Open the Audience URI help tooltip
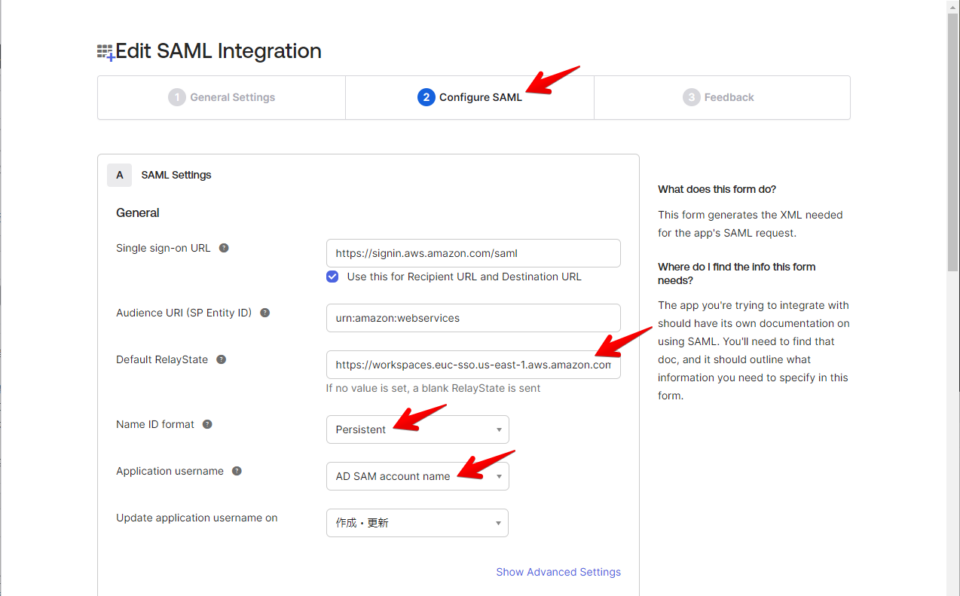The height and width of the screenshot is (596, 960). click(265, 313)
